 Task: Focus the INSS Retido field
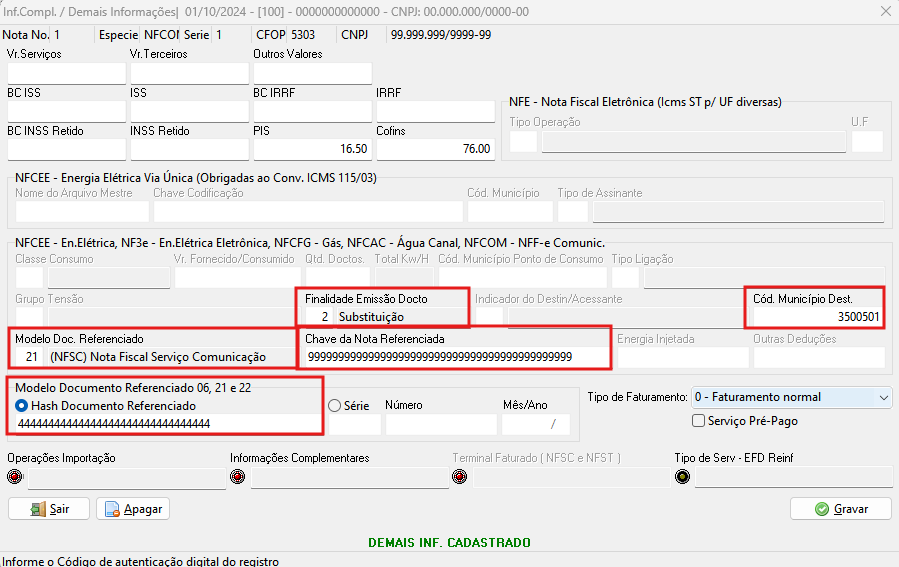[190, 149]
